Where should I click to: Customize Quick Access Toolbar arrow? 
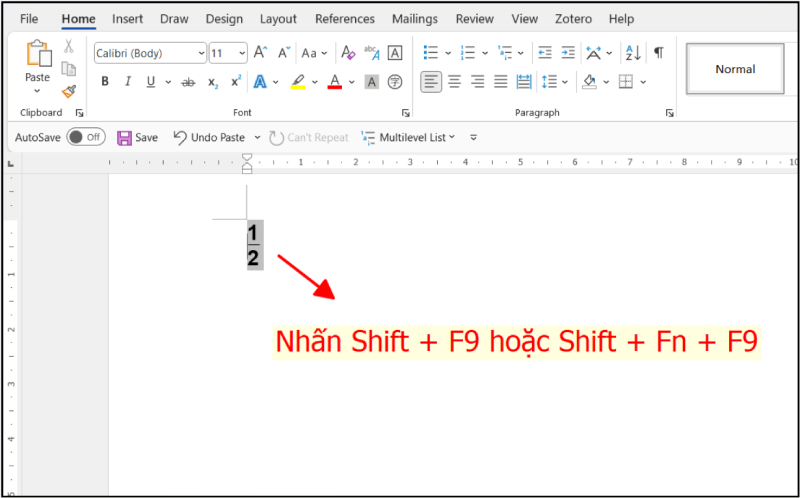coord(473,137)
